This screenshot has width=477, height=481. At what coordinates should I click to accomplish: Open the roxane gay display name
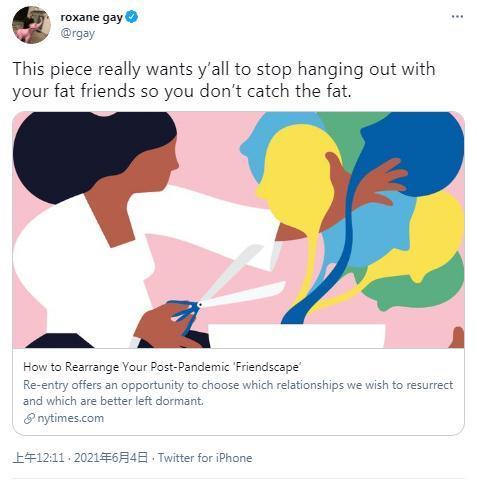click(92, 17)
